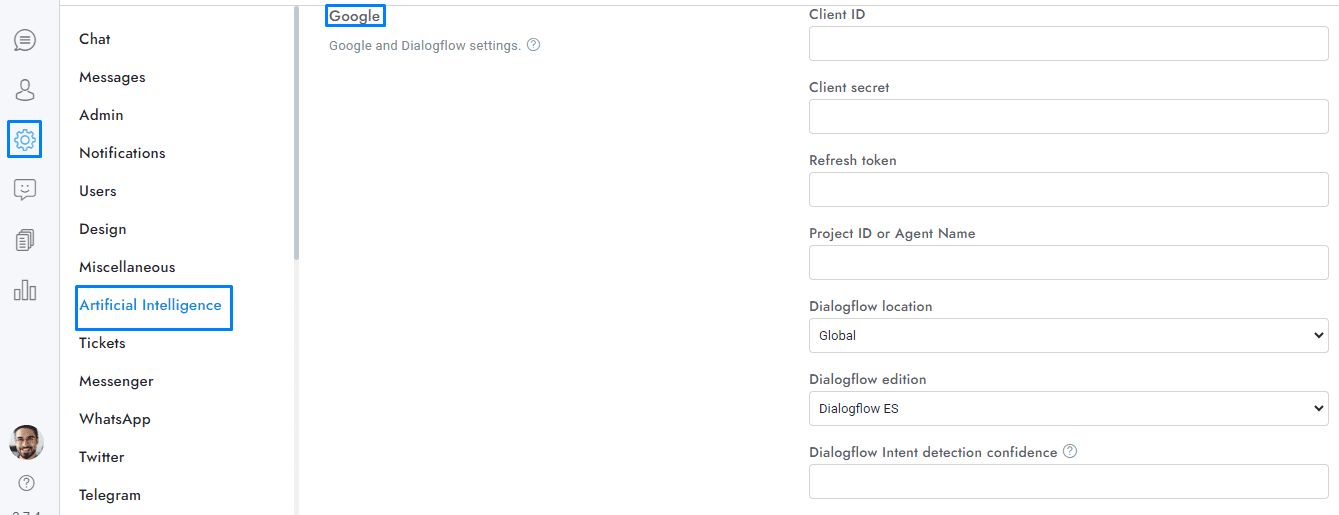Click into the Client ID field

click(x=1068, y=44)
